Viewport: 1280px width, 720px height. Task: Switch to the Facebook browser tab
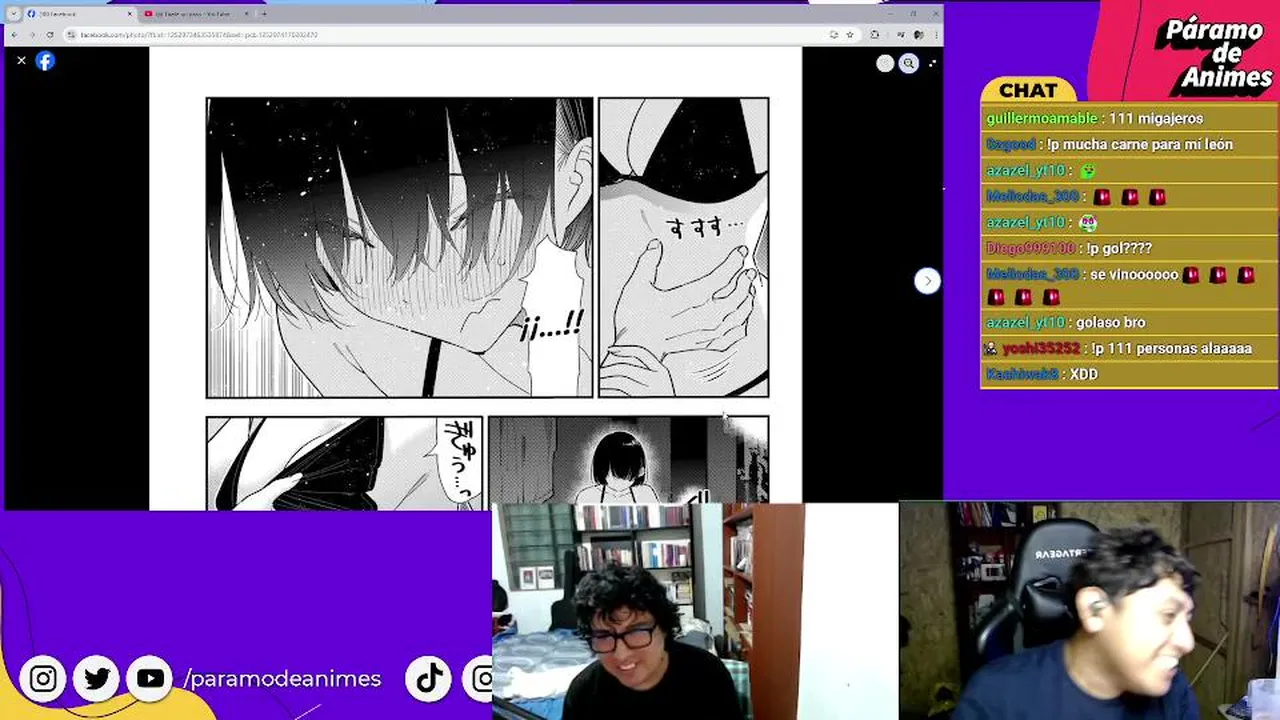coord(78,14)
